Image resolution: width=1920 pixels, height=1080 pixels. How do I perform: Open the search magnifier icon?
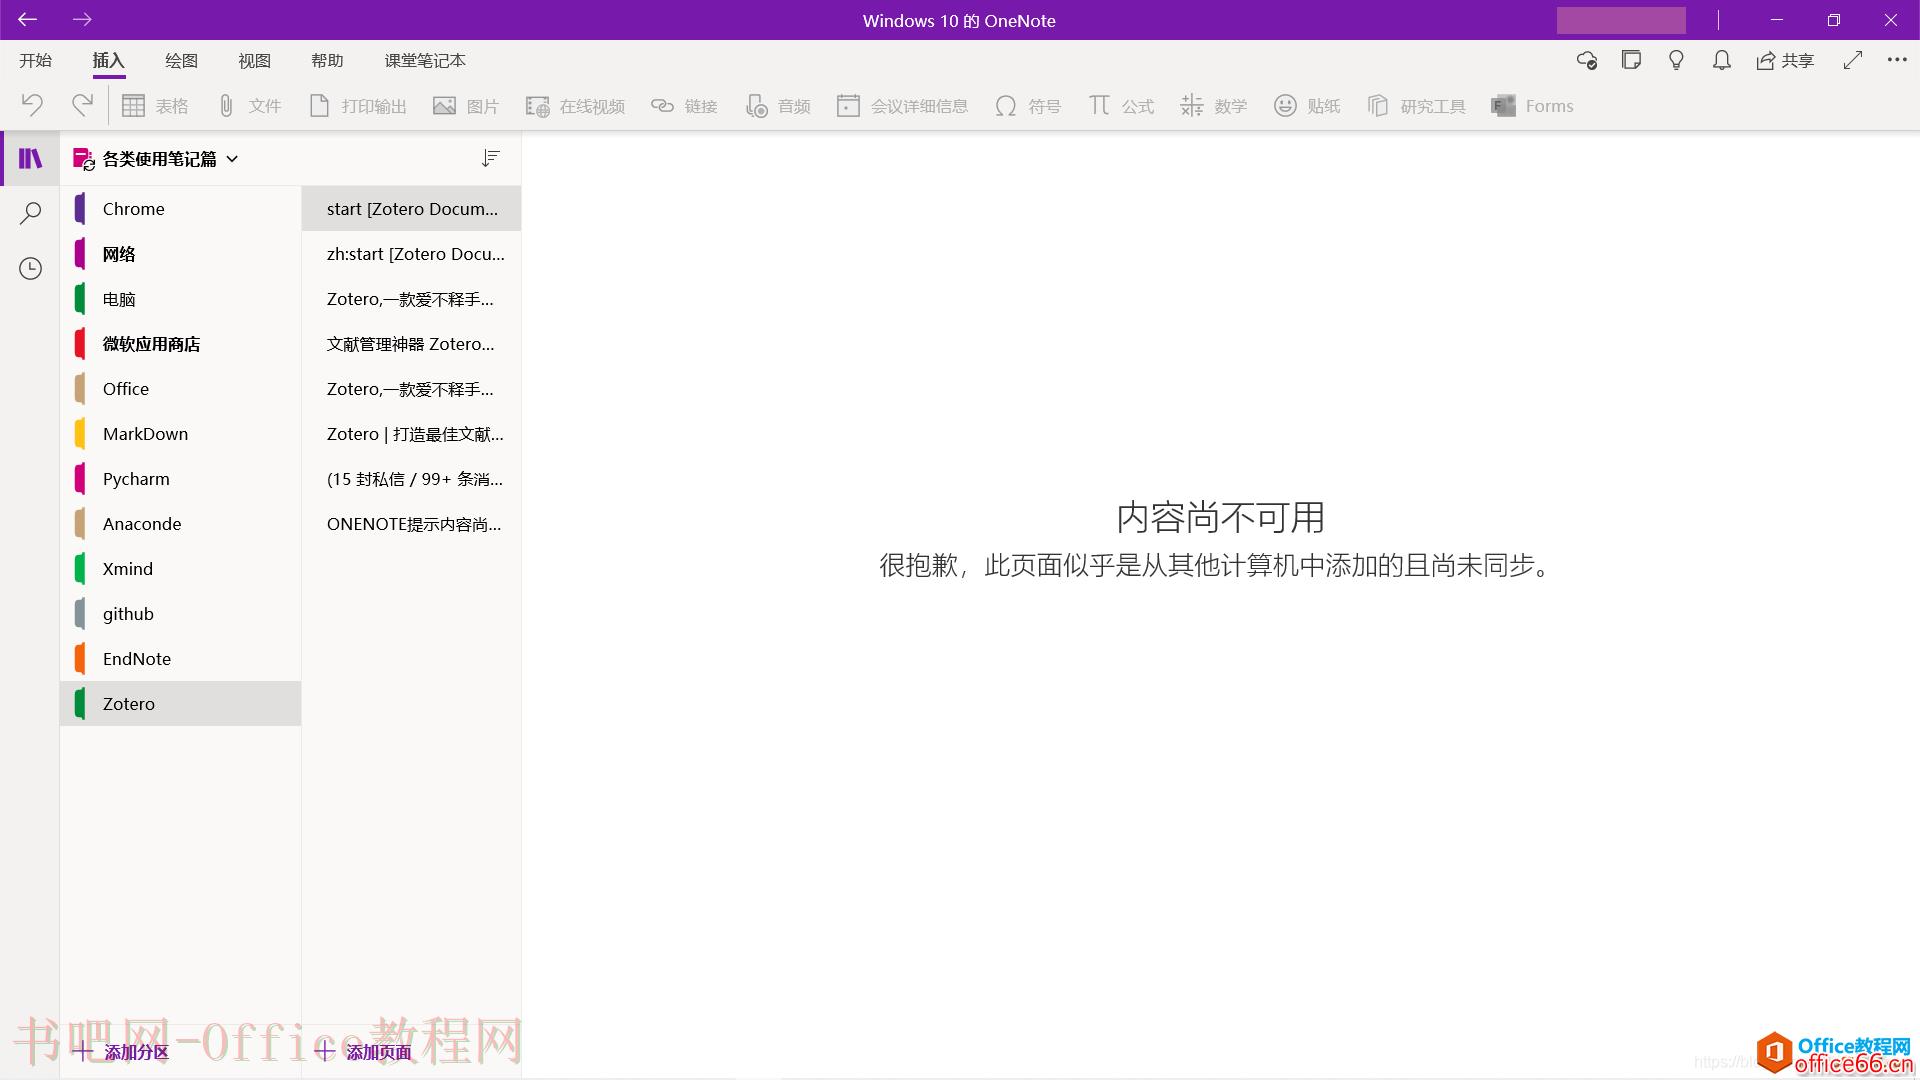pos(30,213)
